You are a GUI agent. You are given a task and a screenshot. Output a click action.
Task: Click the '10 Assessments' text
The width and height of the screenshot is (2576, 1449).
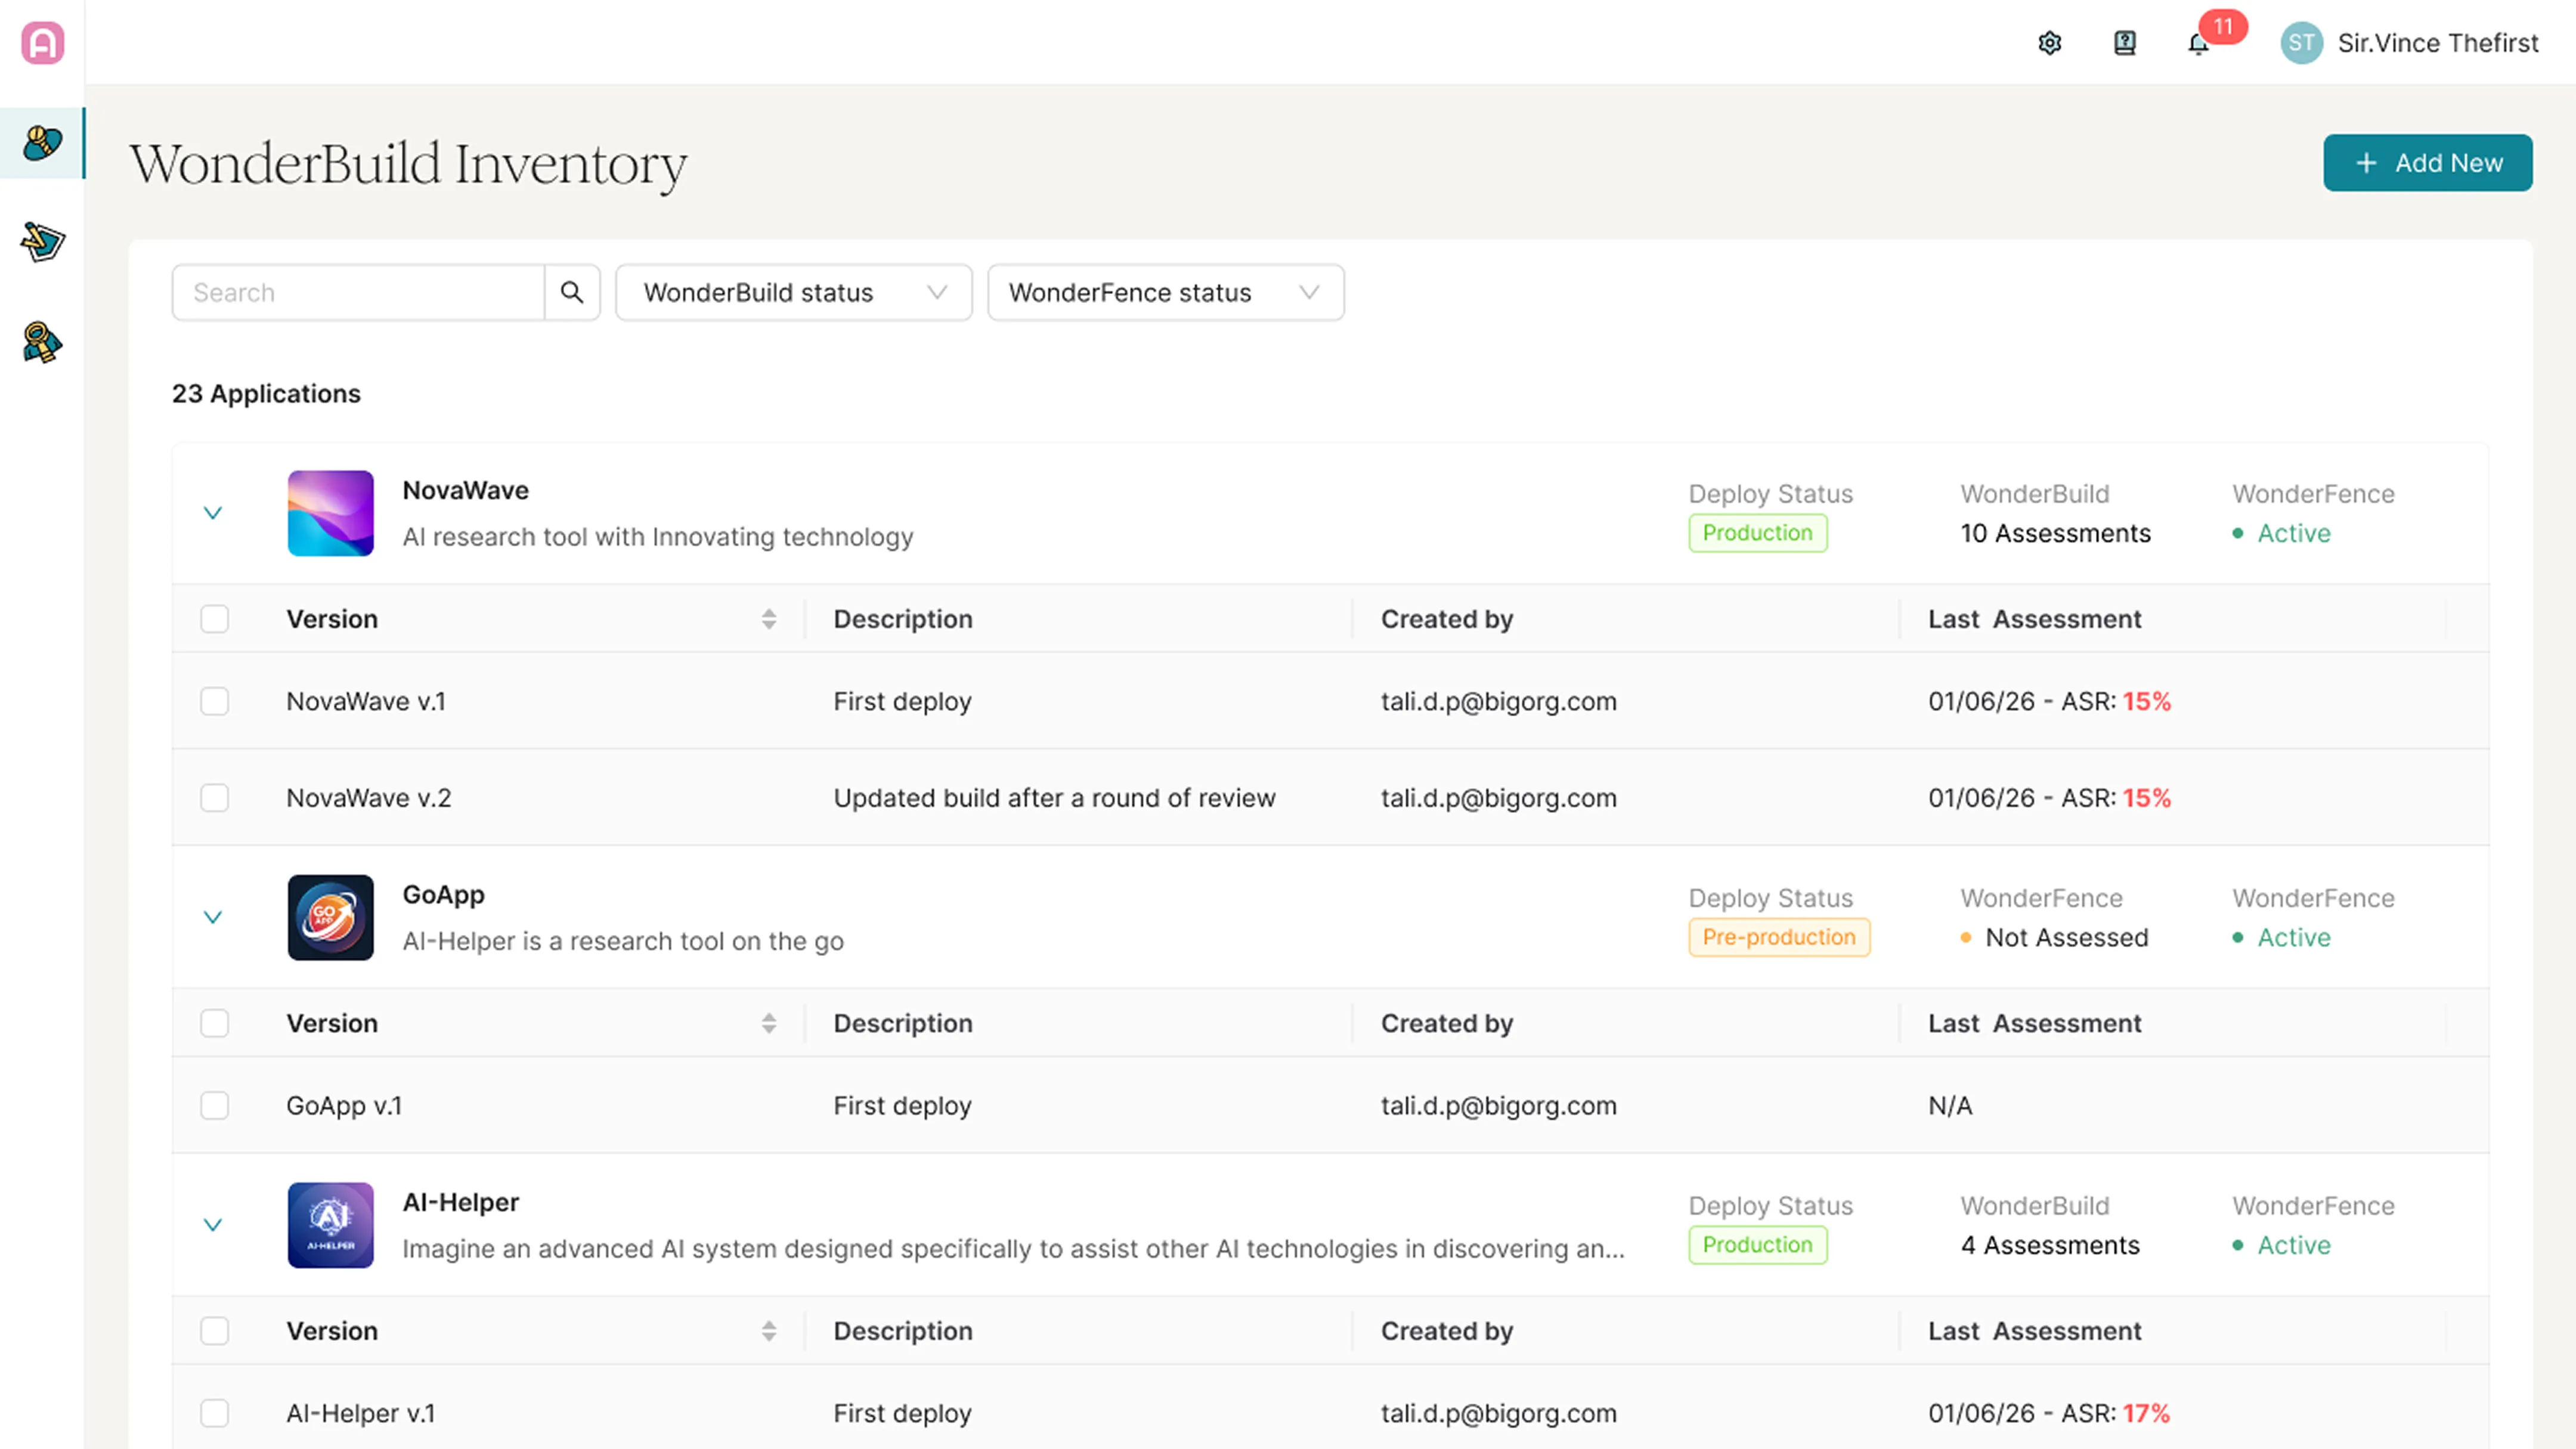[2055, 533]
